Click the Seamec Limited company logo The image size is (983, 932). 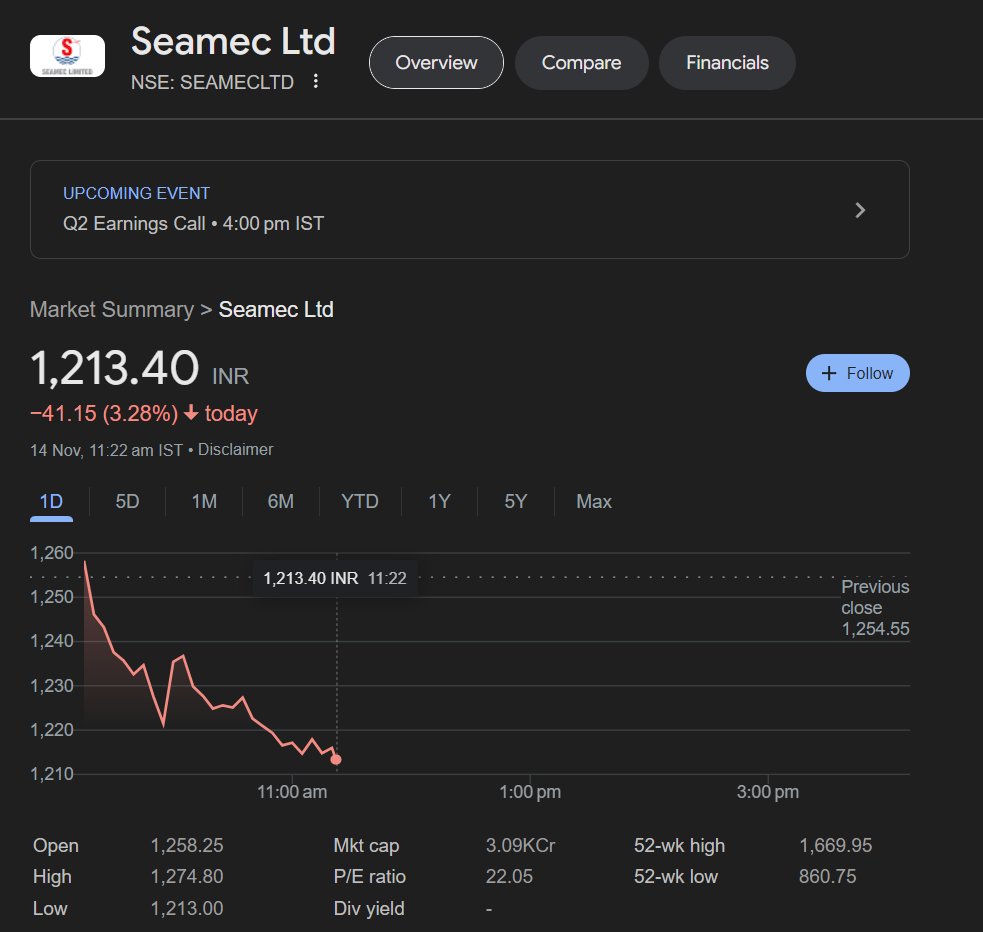[x=67, y=56]
